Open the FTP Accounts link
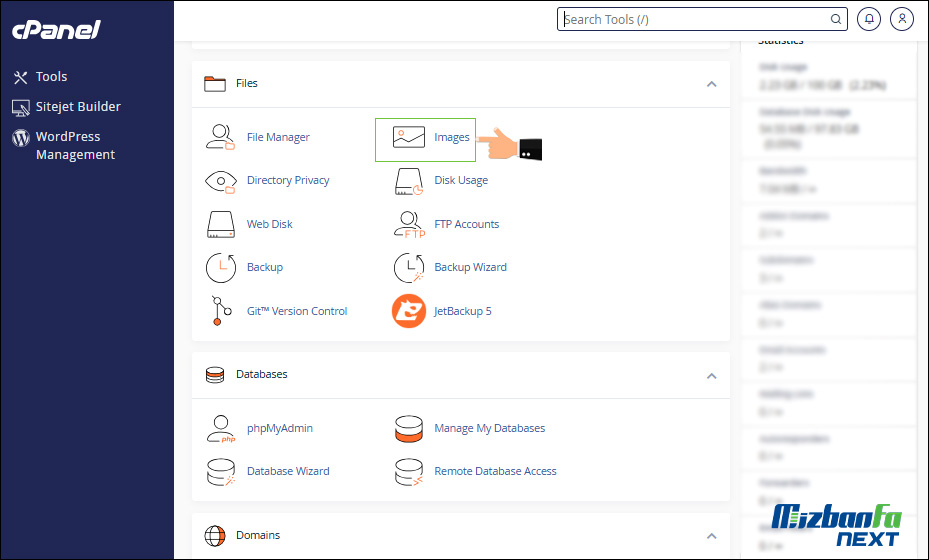This screenshot has width=929, height=560. click(x=466, y=224)
